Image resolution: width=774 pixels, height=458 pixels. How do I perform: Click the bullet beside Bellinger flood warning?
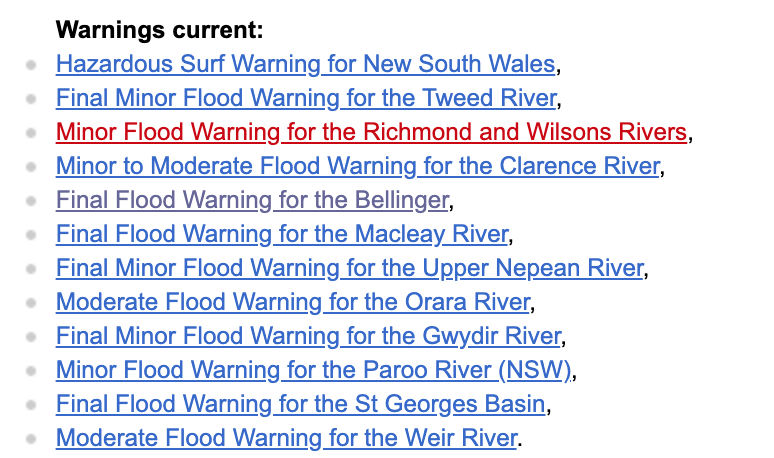coord(31,201)
